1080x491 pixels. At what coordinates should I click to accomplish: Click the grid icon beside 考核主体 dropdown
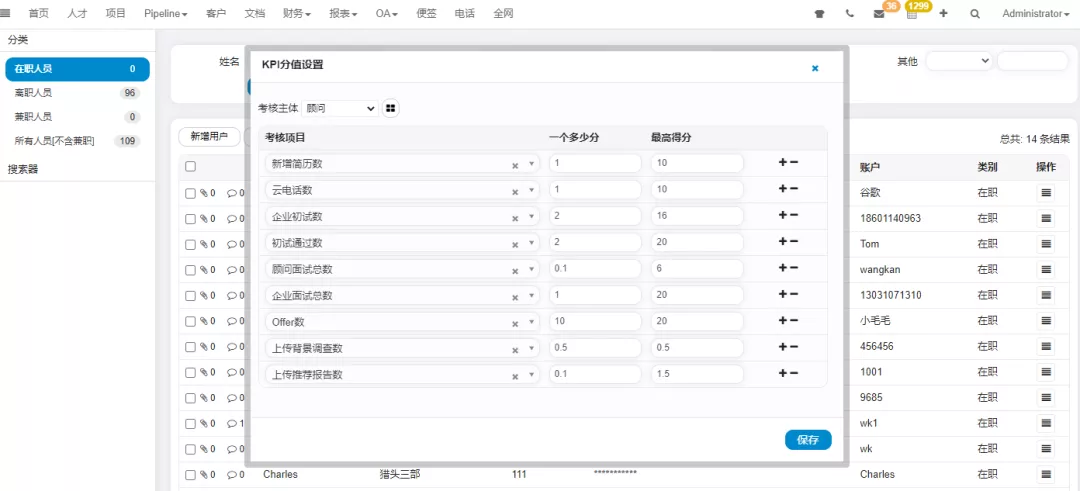(391, 108)
